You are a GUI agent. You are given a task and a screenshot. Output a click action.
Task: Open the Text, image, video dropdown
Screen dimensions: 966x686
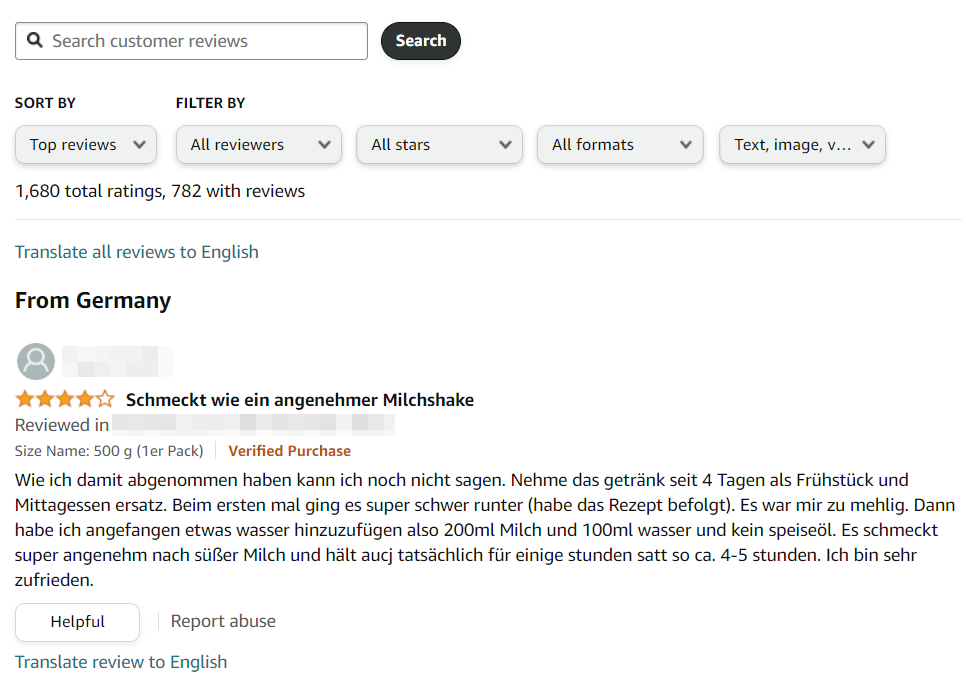pos(802,144)
